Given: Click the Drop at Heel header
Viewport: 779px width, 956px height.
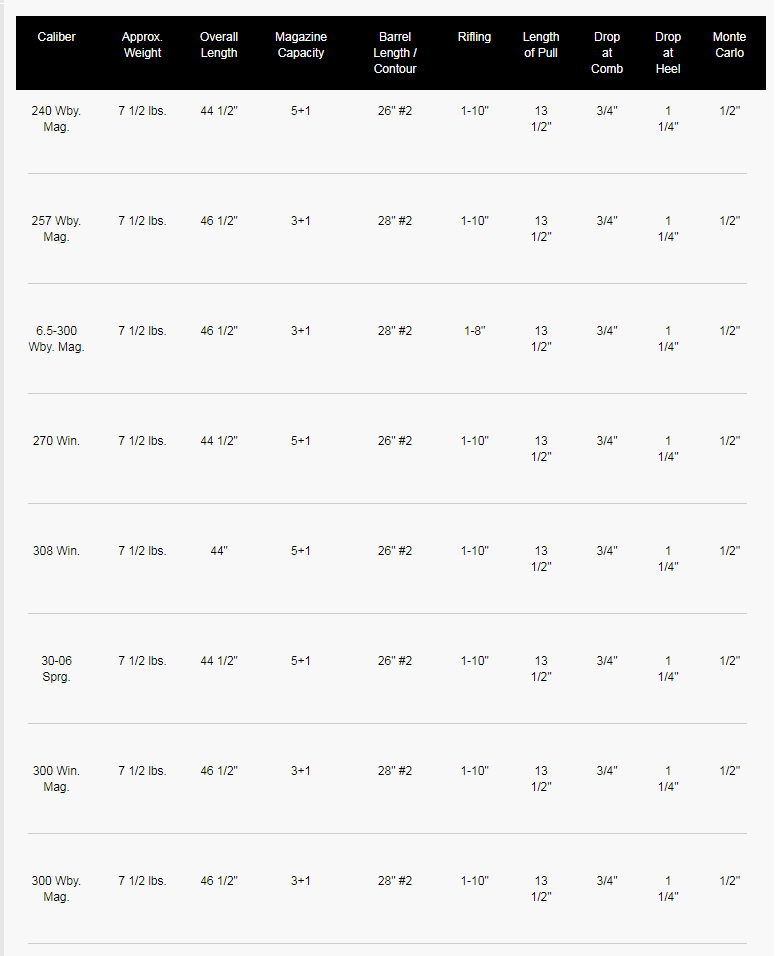Looking at the screenshot, I should coord(667,52).
